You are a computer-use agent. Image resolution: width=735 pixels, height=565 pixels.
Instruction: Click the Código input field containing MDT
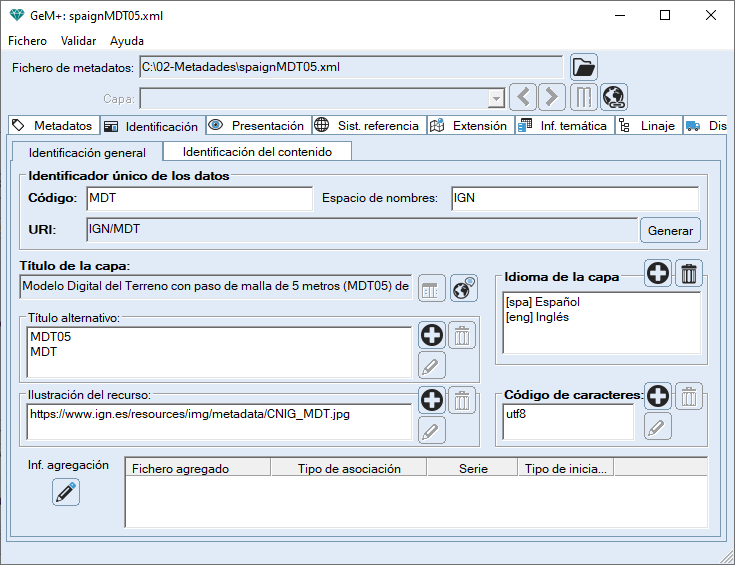[199, 198]
